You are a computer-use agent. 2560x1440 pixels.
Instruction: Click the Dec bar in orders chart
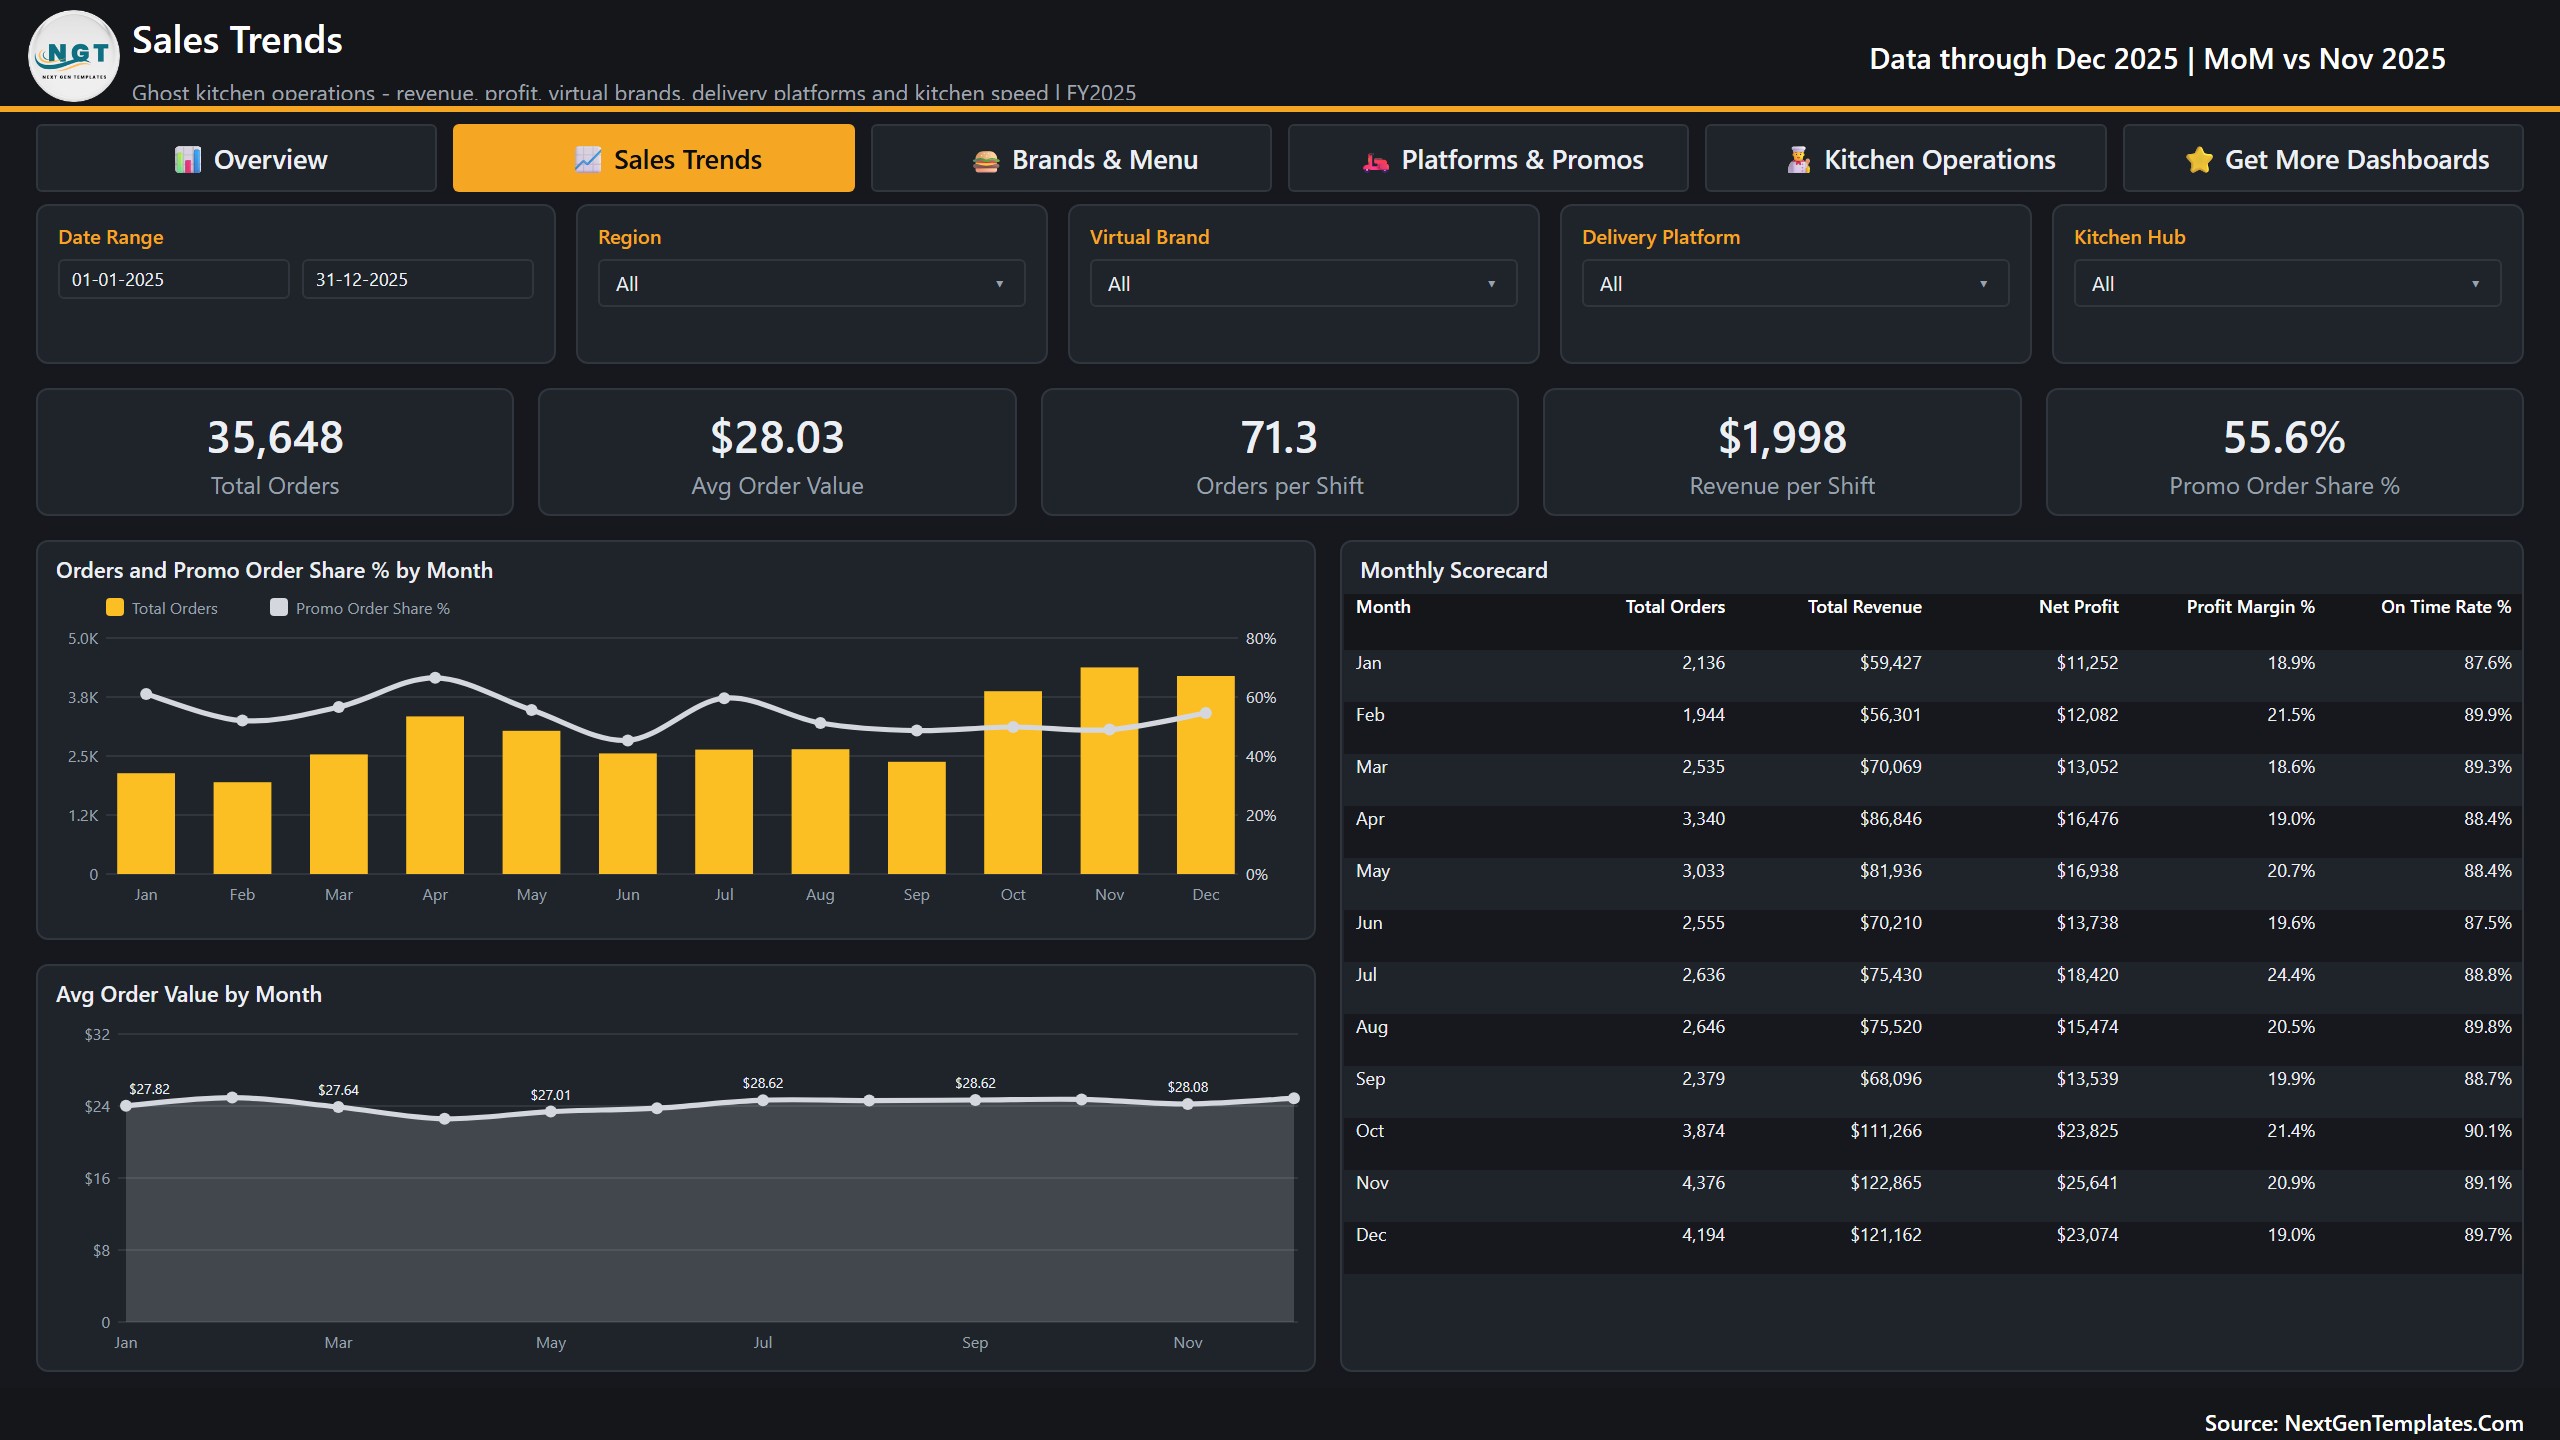[1206, 775]
